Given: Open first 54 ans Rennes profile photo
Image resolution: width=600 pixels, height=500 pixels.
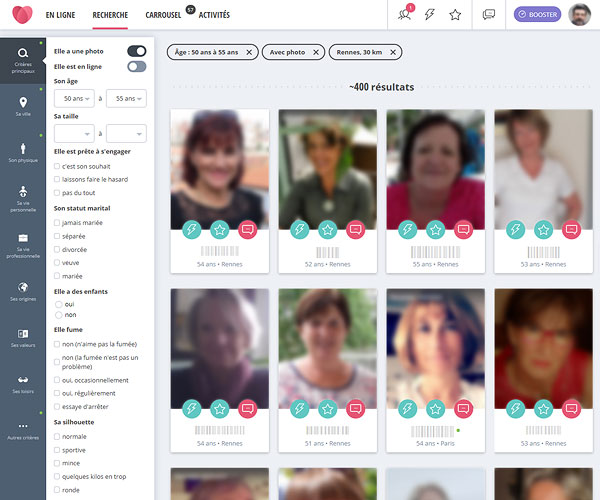Looking at the screenshot, I should pos(220,169).
